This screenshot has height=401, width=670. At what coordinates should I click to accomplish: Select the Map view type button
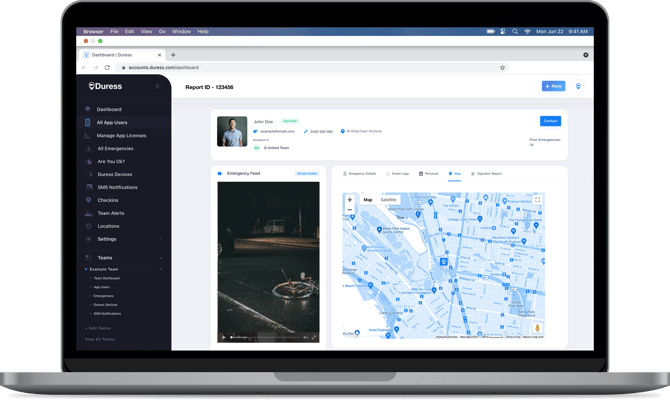(368, 200)
